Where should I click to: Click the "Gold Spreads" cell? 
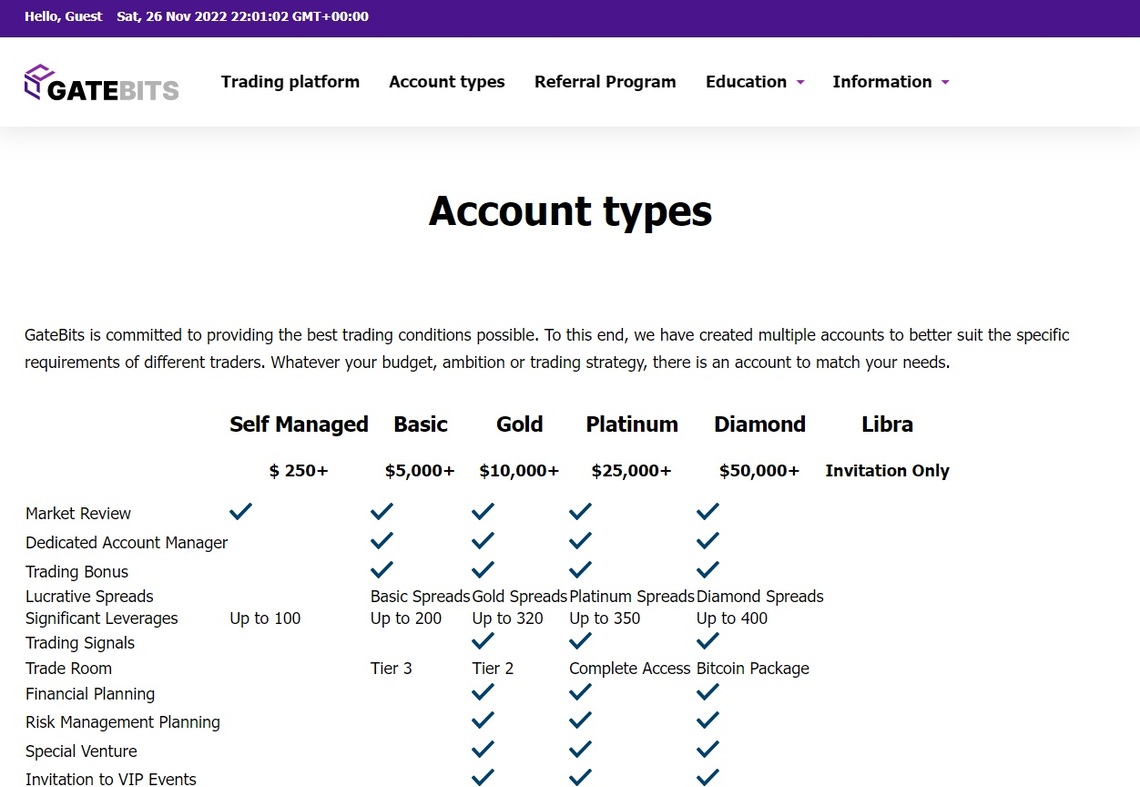click(x=519, y=596)
